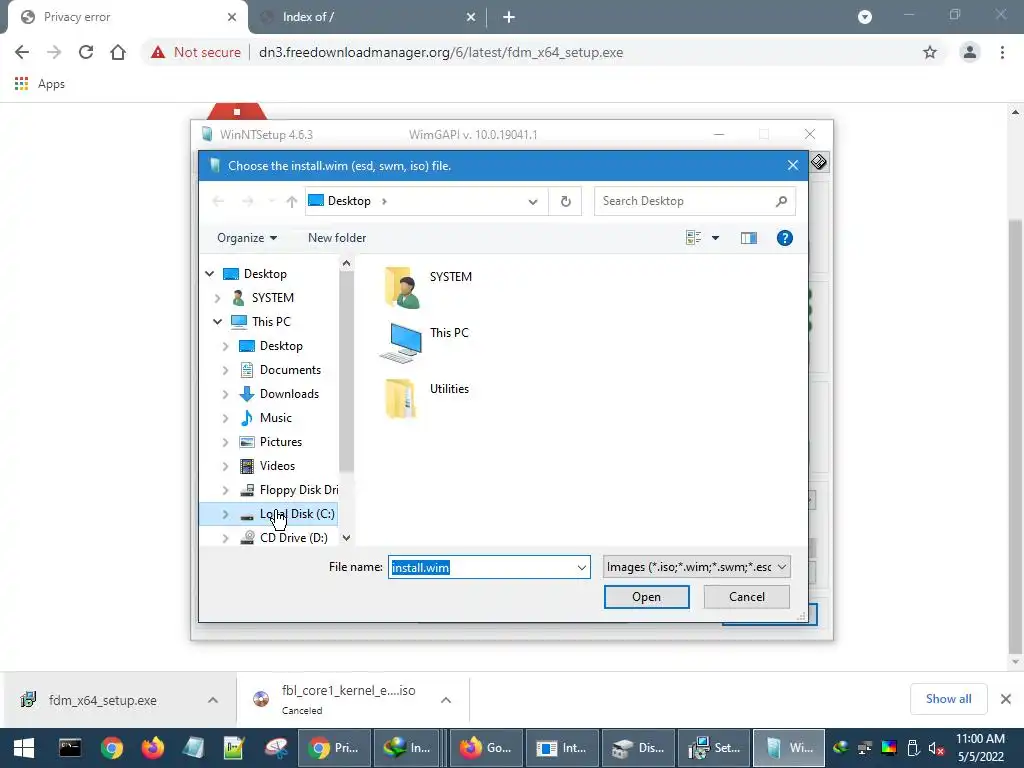1024x768 pixels.
Task: Select Desktop under This PC in tree
Action: [281, 346]
